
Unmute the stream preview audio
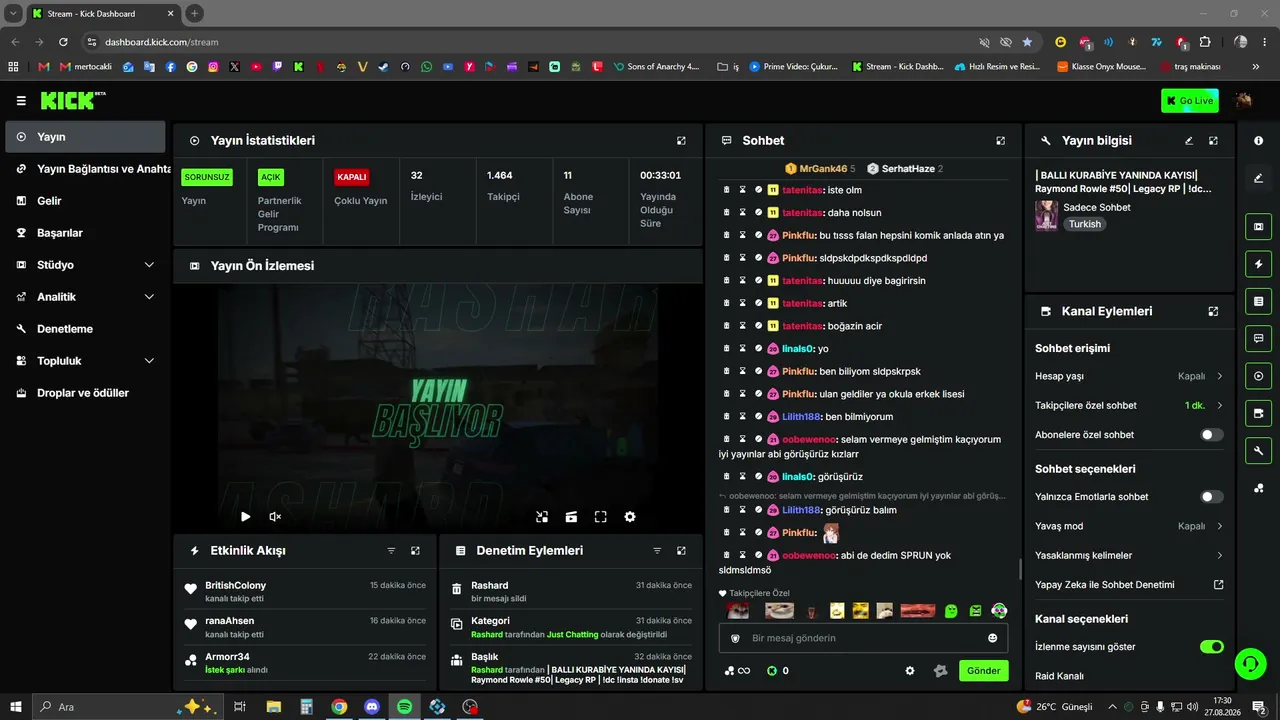point(275,517)
